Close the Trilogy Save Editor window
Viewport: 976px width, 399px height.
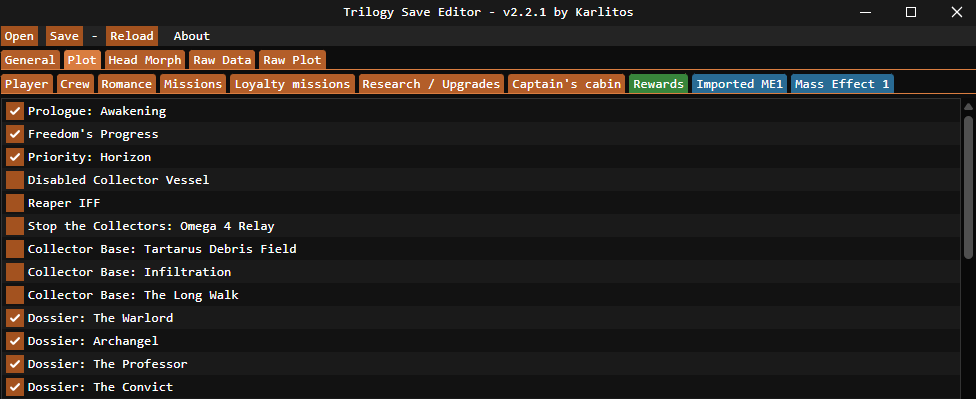956,12
